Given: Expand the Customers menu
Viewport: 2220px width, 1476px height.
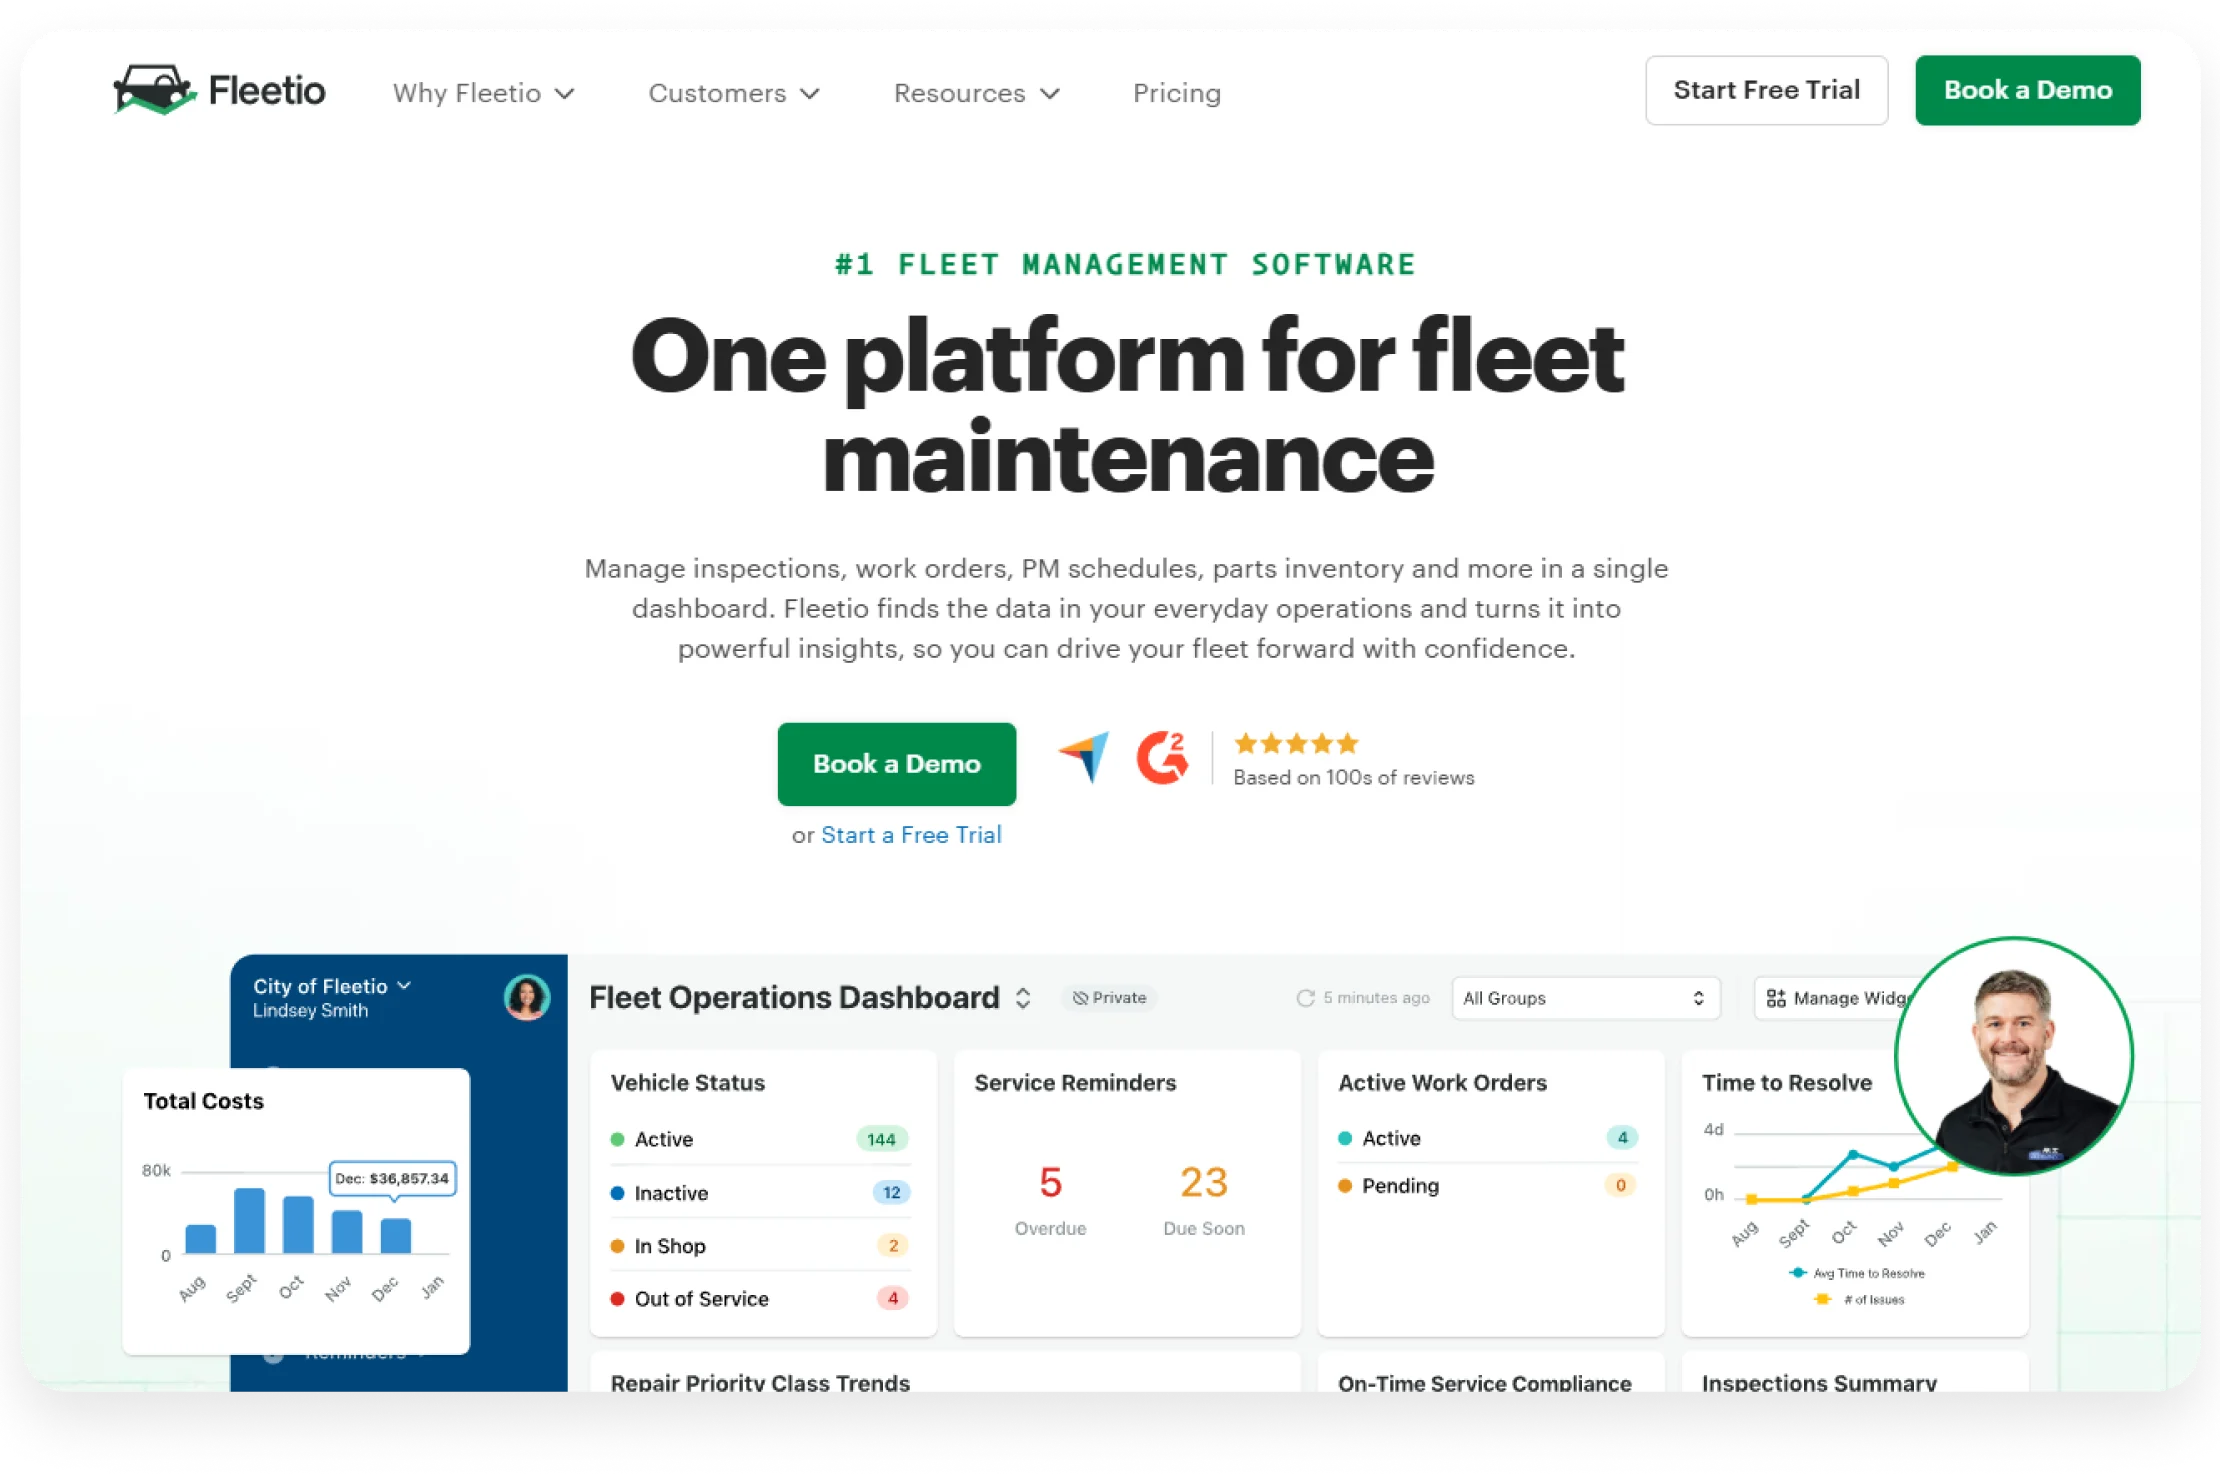Looking at the screenshot, I should coord(734,93).
